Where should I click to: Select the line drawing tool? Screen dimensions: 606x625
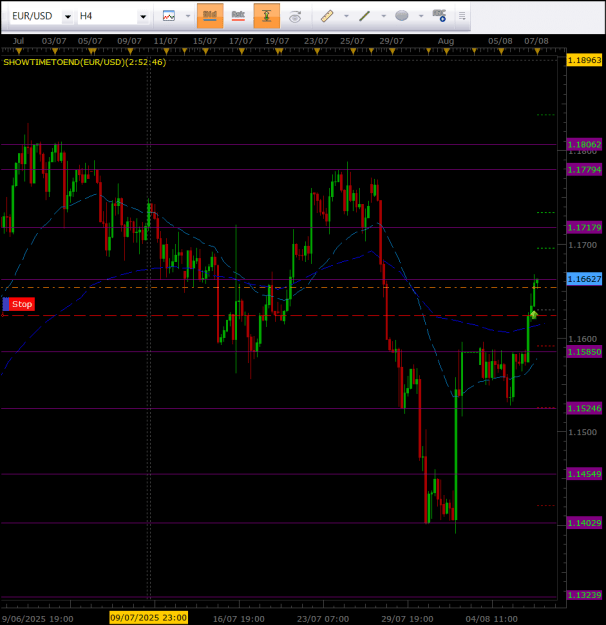click(364, 16)
